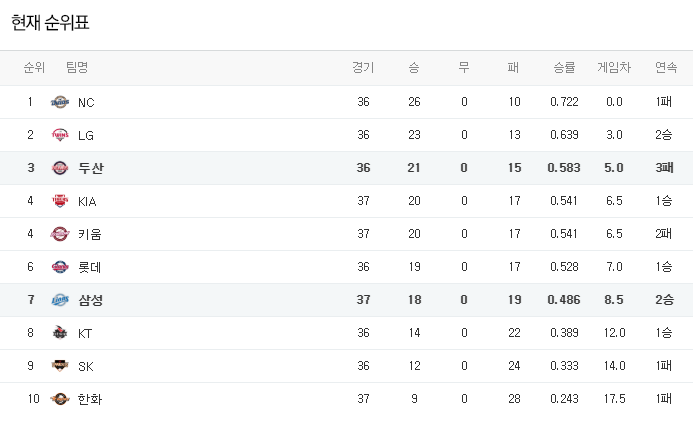This screenshot has width=693, height=433.
Task: Open the 두산 team name link
Action: [90, 168]
